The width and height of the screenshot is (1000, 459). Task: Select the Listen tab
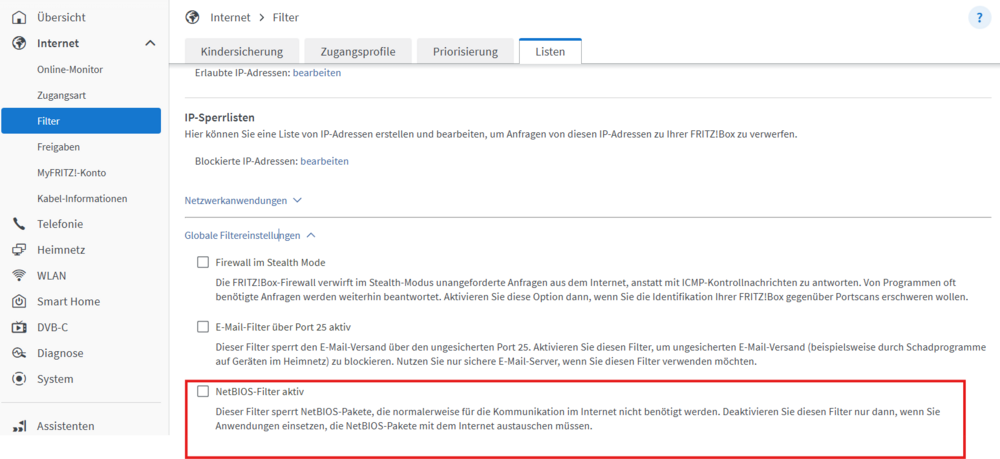click(550, 52)
